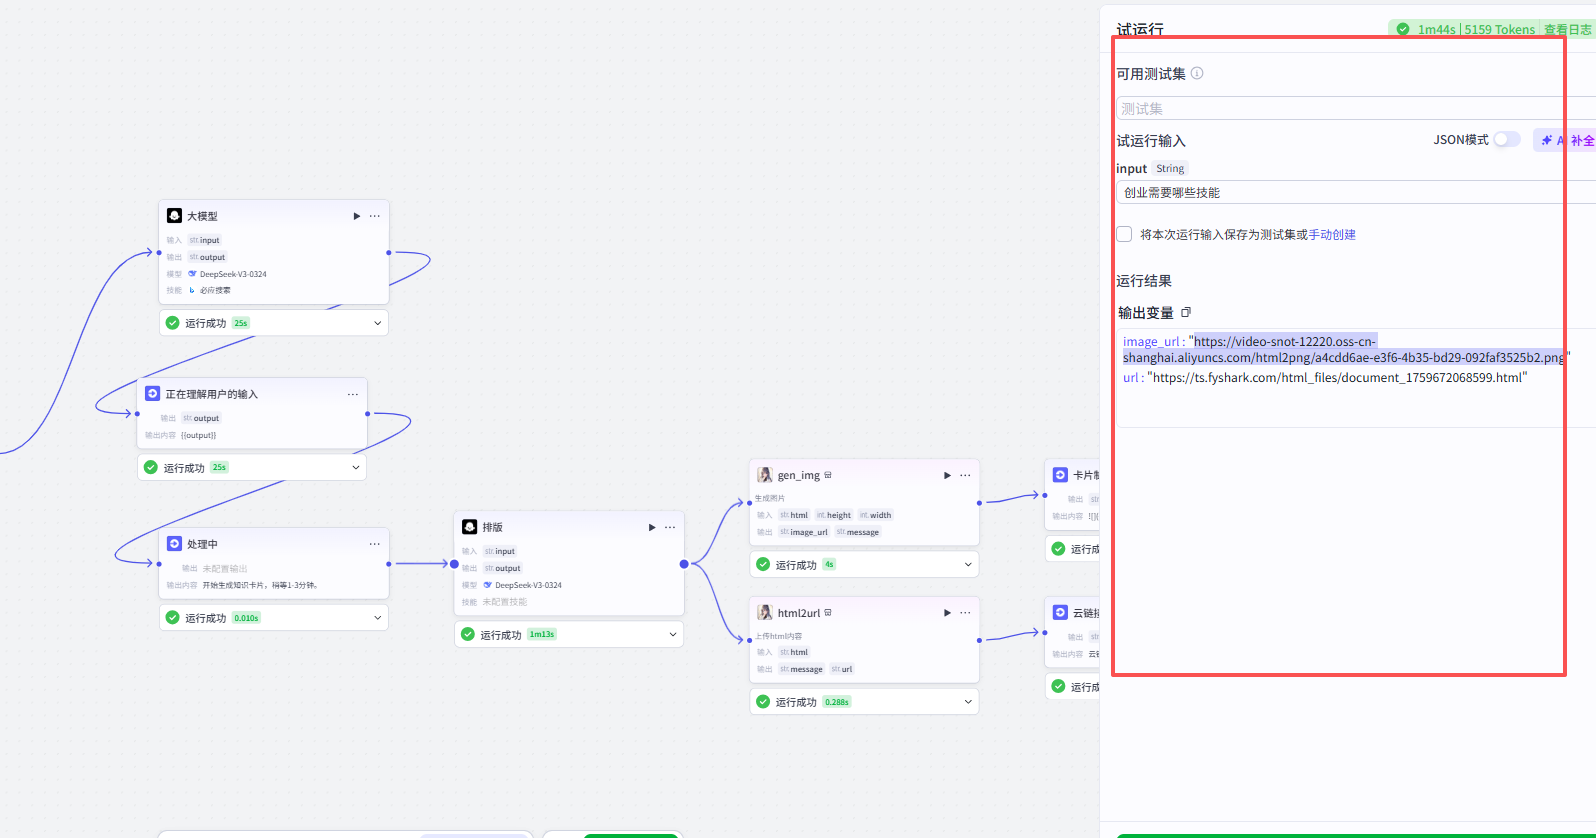Click the small tag icon next to gen_img
1596x838 pixels.
click(828, 475)
